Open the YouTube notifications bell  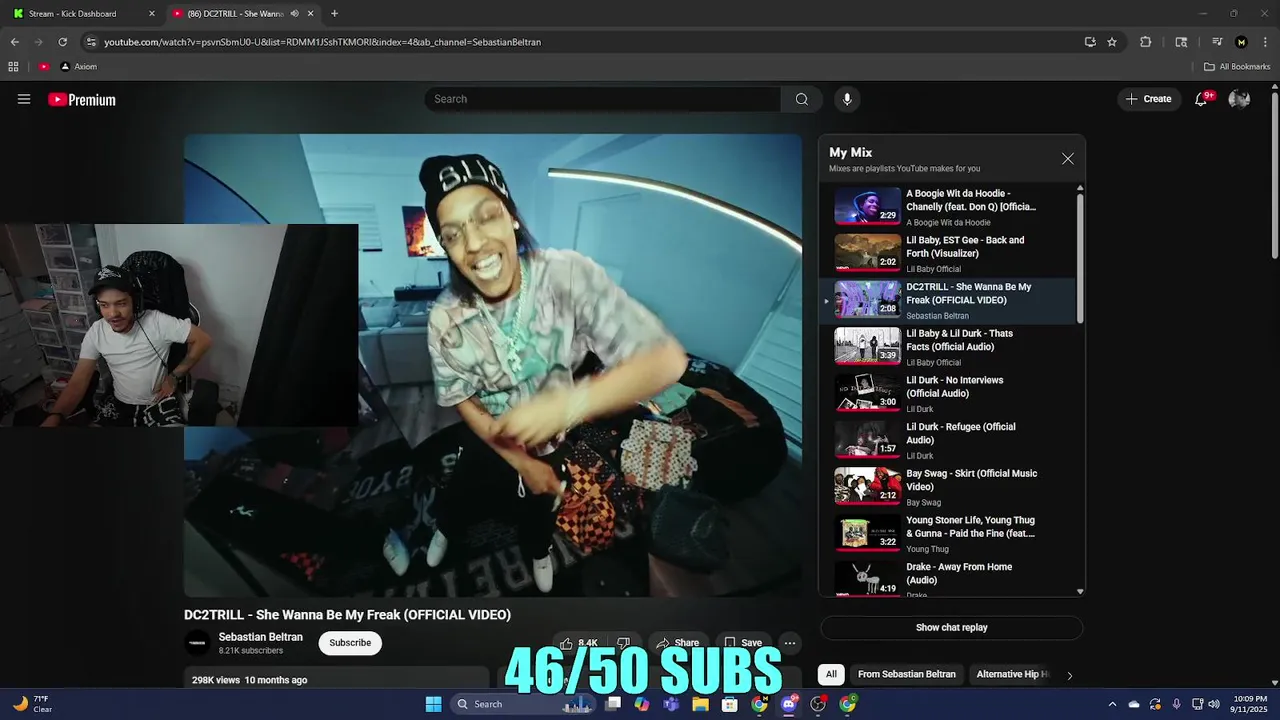point(1202,99)
